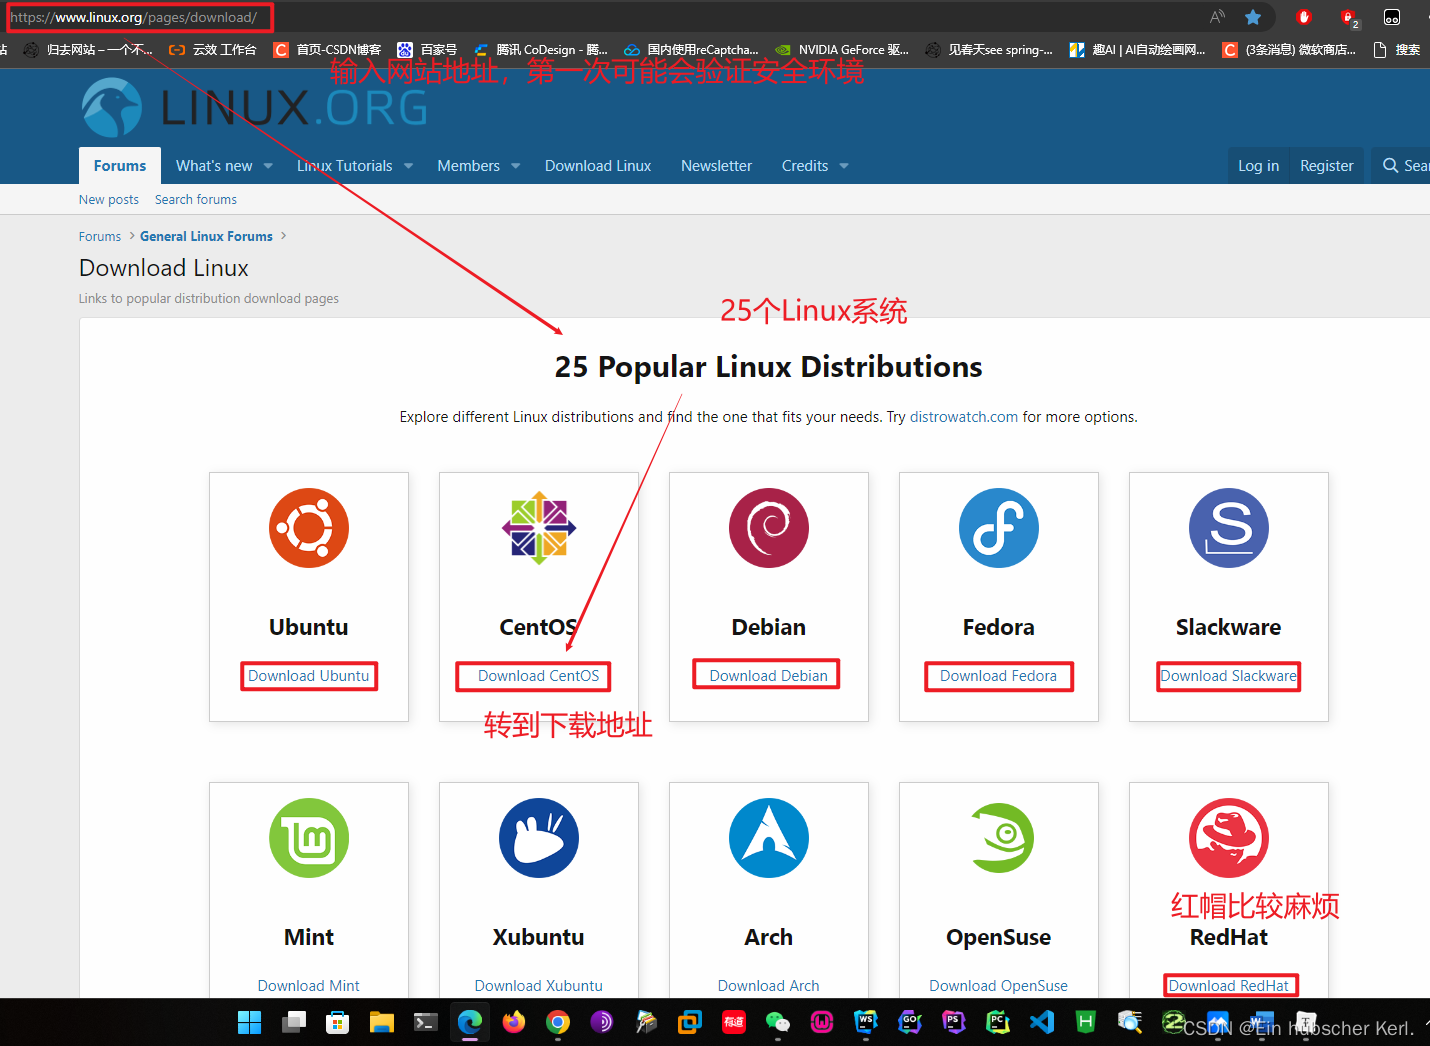This screenshot has width=1430, height=1046.
Task: Open the Search forums sub-link
Action: 196,200
